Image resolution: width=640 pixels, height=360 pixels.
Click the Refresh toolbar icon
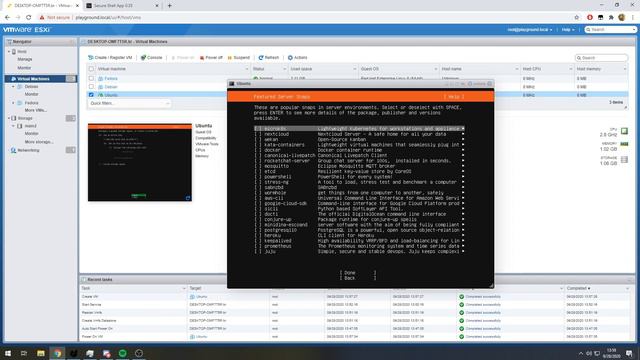click(261, 58)
